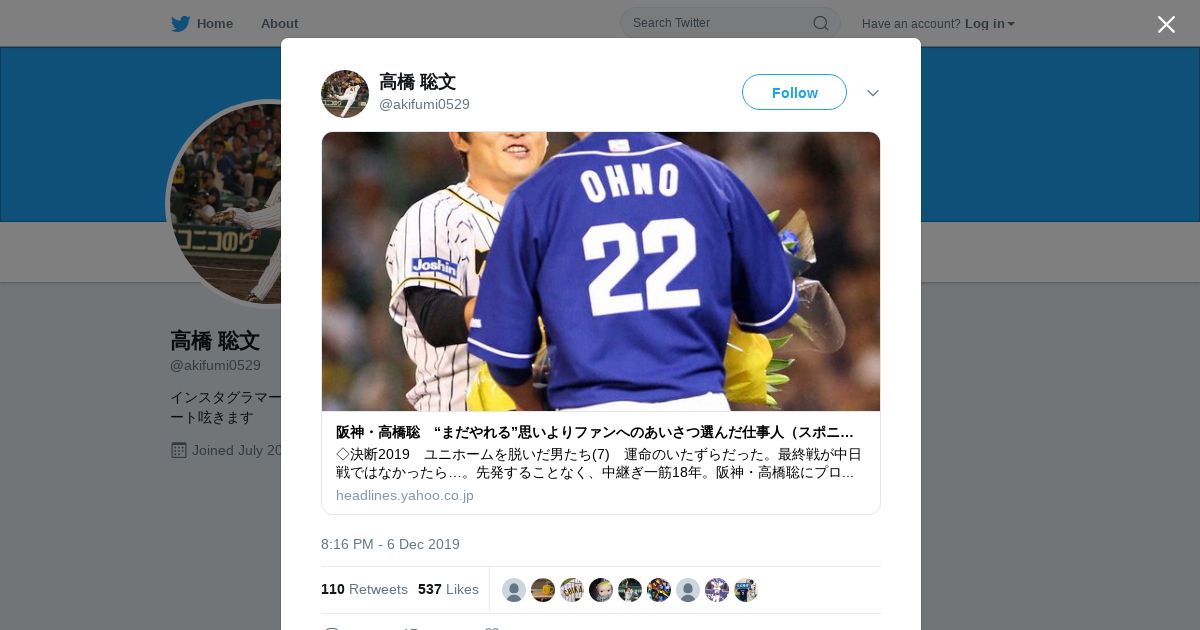
Task: View the 537 Likes list
Action: [448, 589]
